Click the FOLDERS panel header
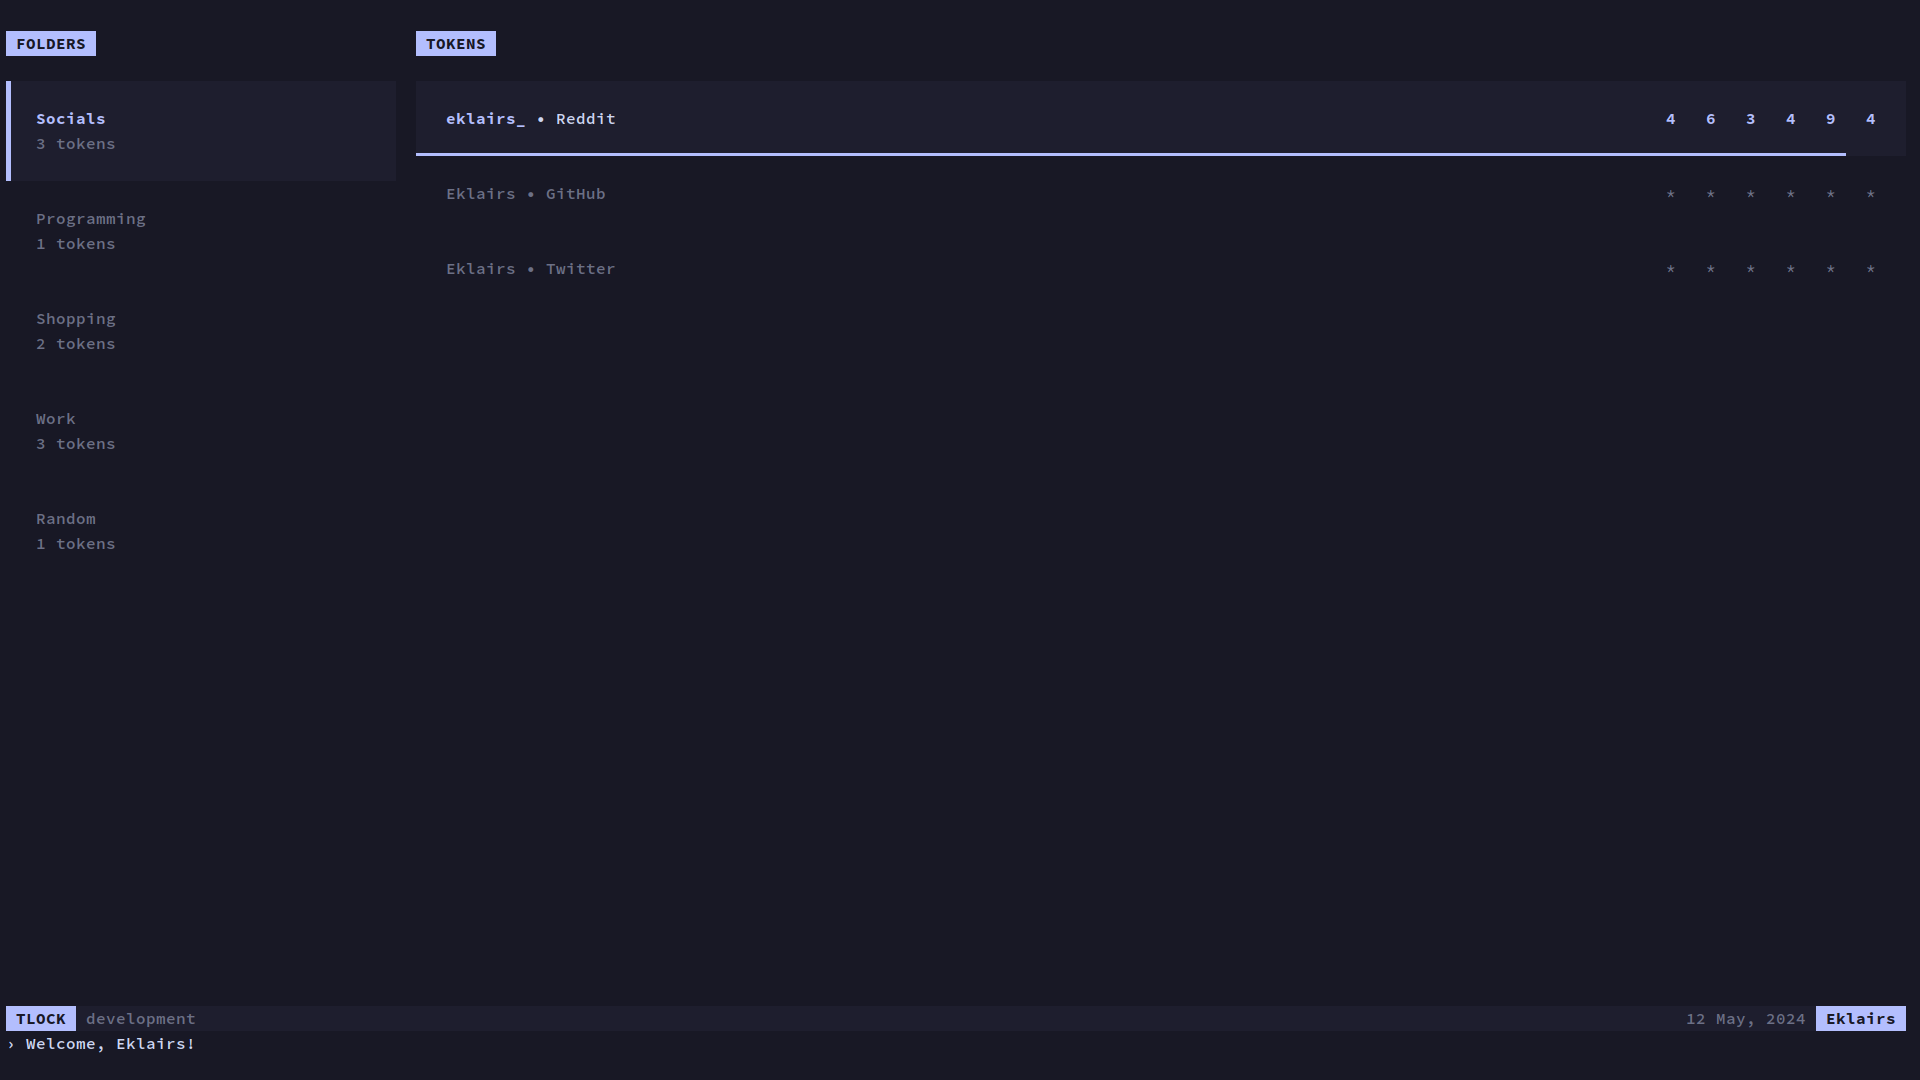Screen dimensions: 1920x1080 50,44
